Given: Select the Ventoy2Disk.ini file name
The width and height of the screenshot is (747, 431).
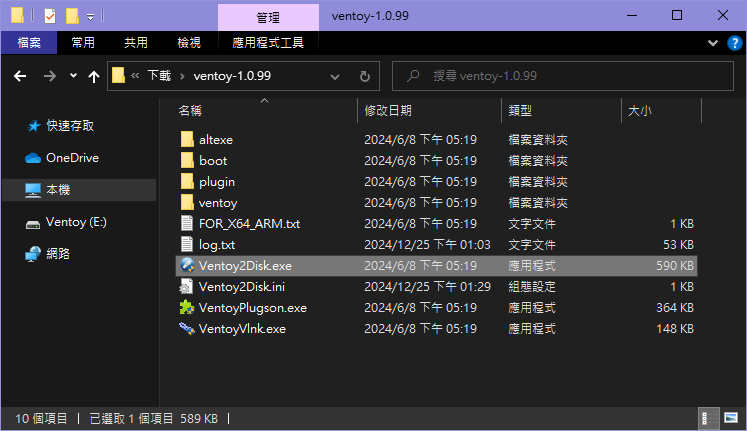Looking at the screenshot, I should (242, 287).
